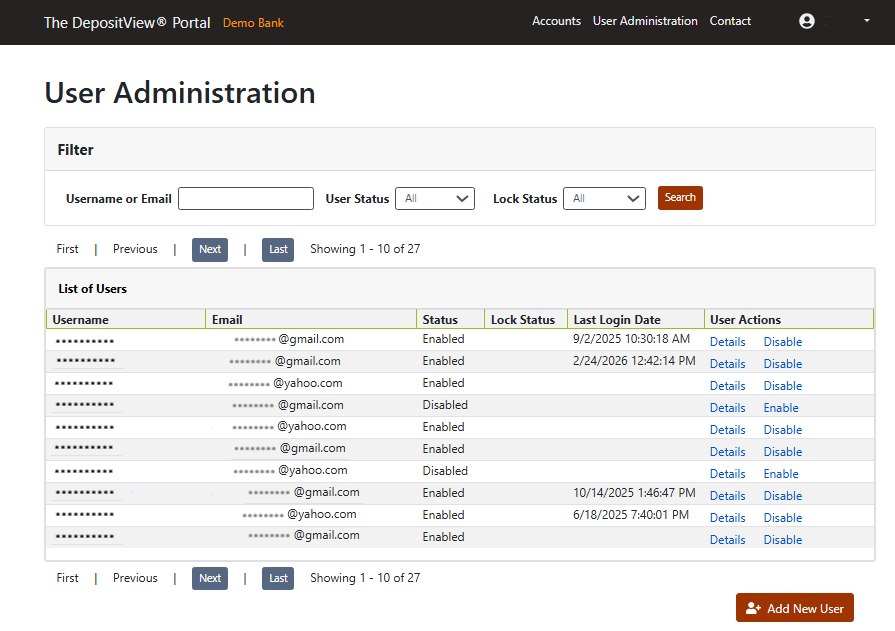Expand the User Status dropdown
895x631 pixels.
435,199
